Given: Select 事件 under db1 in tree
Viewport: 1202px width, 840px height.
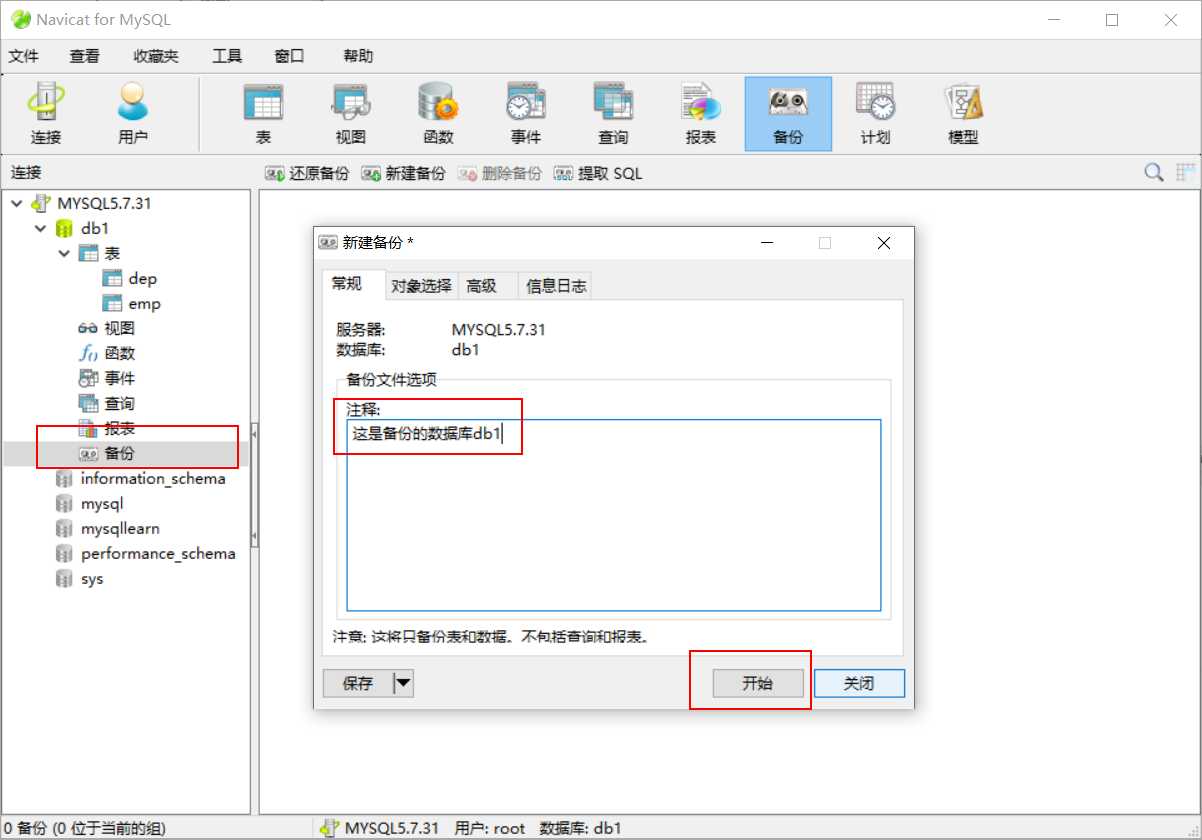Looking at the screenshot, I should (106, 378).
